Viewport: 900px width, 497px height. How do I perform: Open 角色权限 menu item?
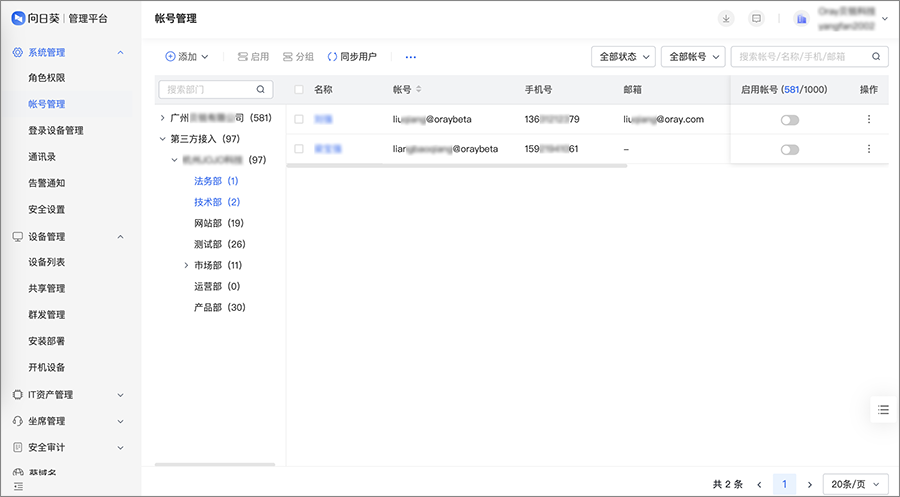point(46,77)
